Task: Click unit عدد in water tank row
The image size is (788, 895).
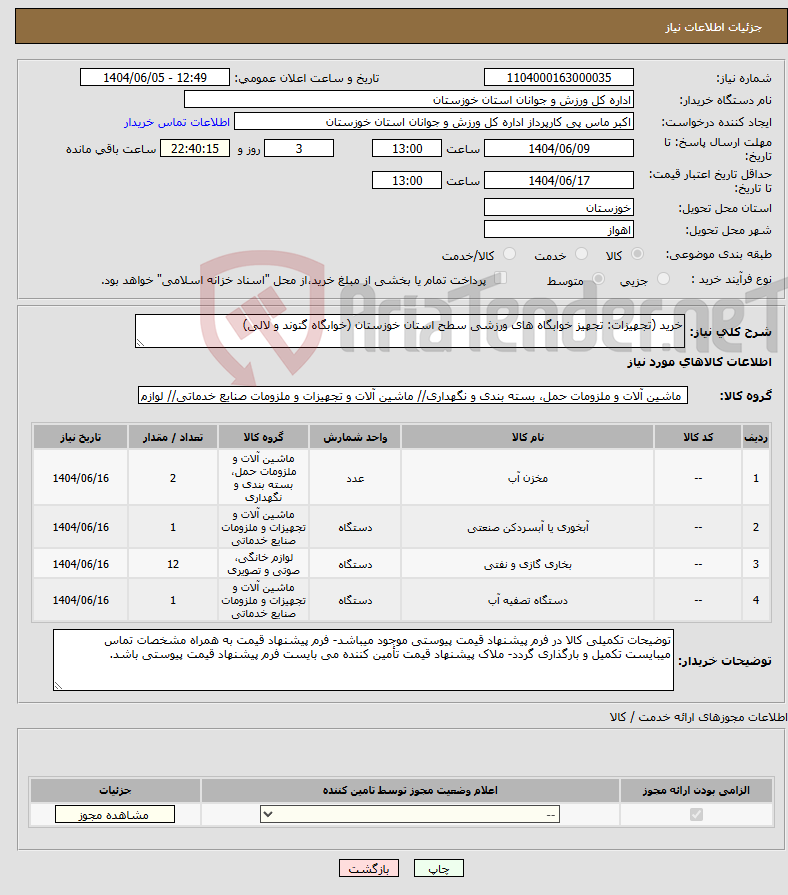Action: point(355,478)
